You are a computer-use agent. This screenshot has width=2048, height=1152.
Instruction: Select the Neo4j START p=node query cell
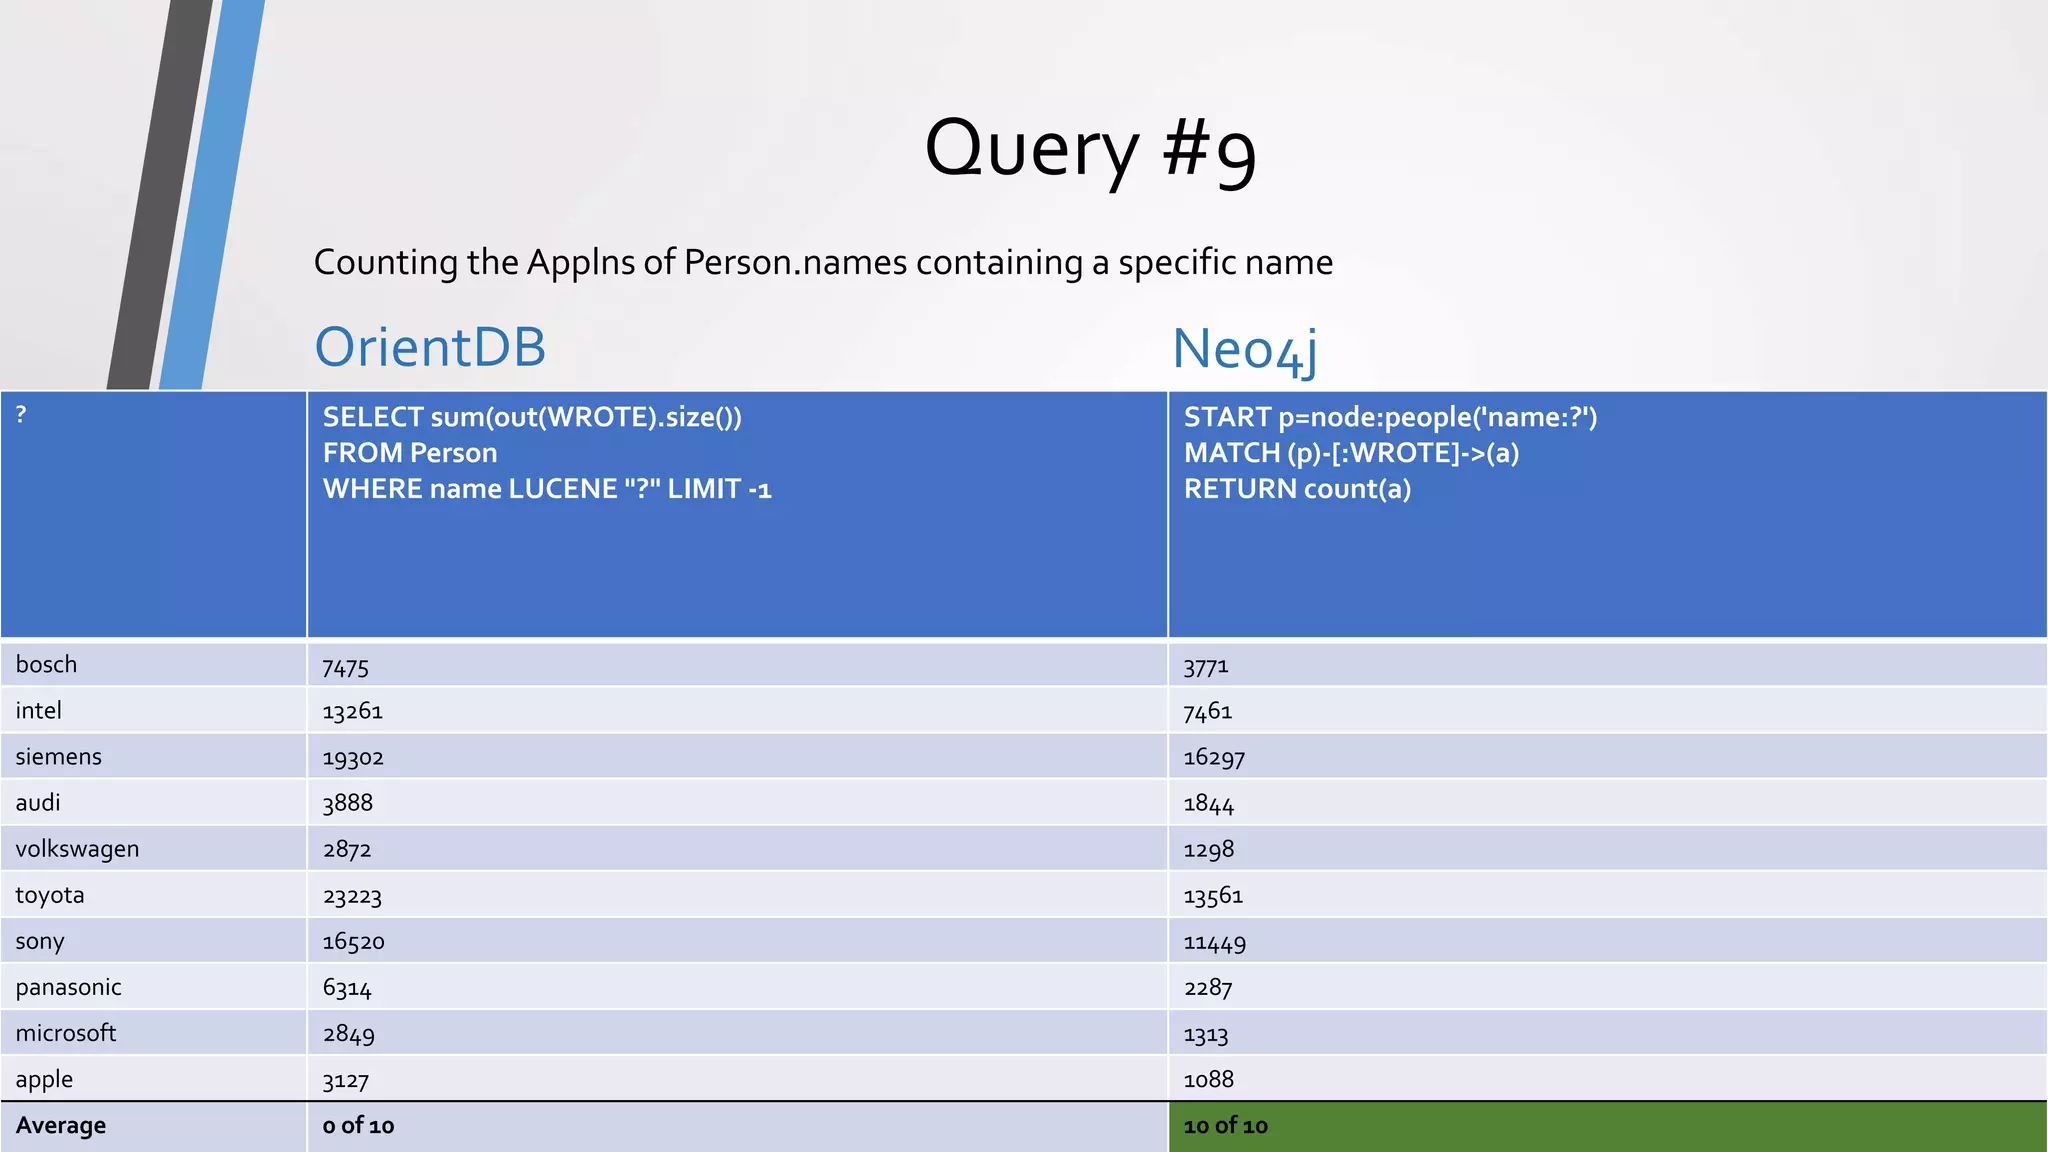(1607, 514)
